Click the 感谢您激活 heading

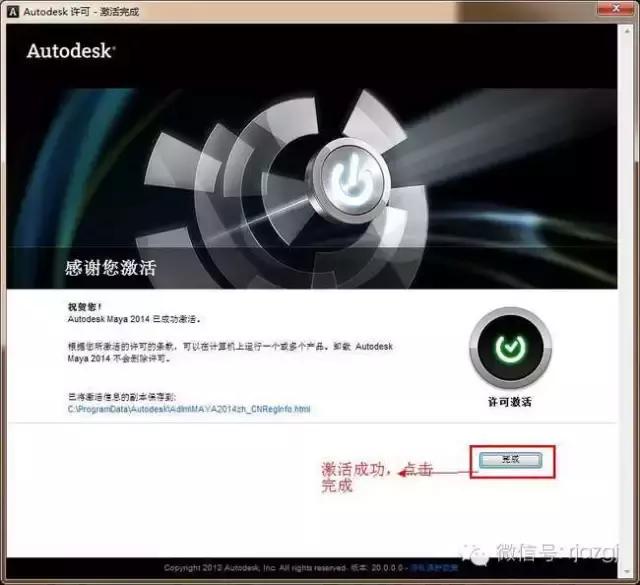pyautogui.click(x=111, y=268)
